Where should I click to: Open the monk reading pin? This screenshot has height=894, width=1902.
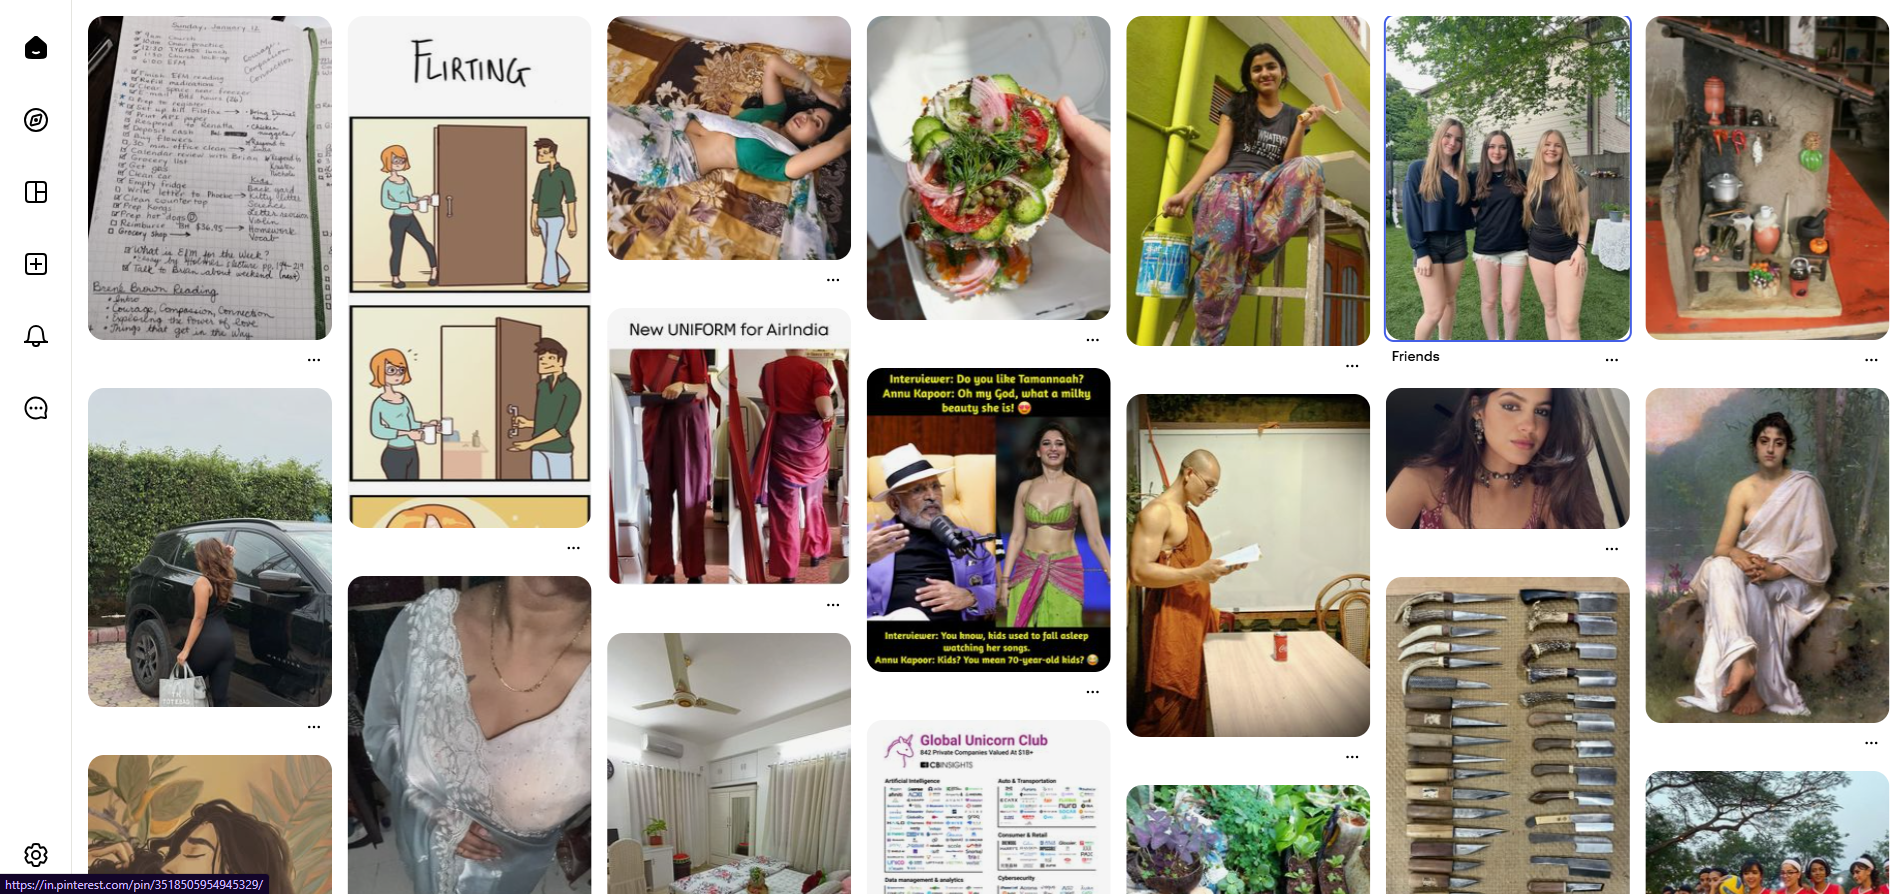tap(1248, 565)
